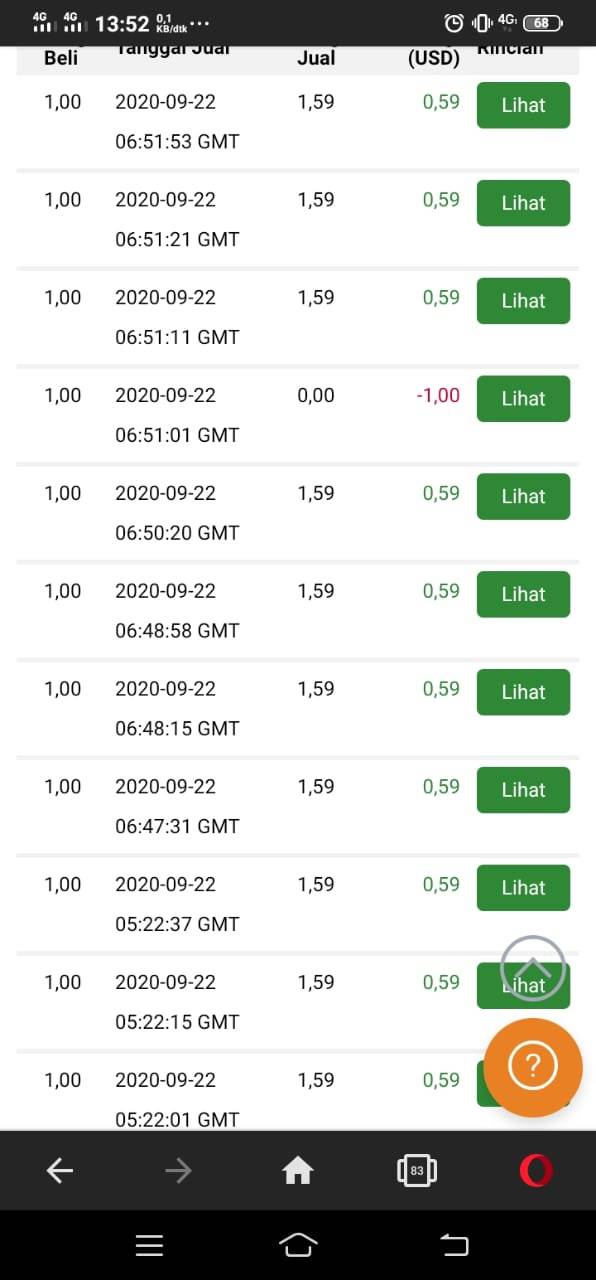Viewport: 596px width, 1280px height.
Task: Select the red -1,00 profit value
Action: 438,395
